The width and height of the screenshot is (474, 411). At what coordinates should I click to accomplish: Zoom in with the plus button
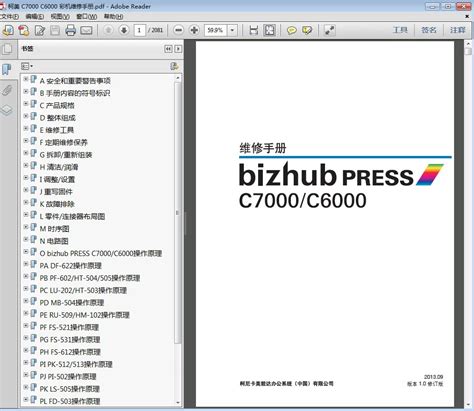pos(194,30)
